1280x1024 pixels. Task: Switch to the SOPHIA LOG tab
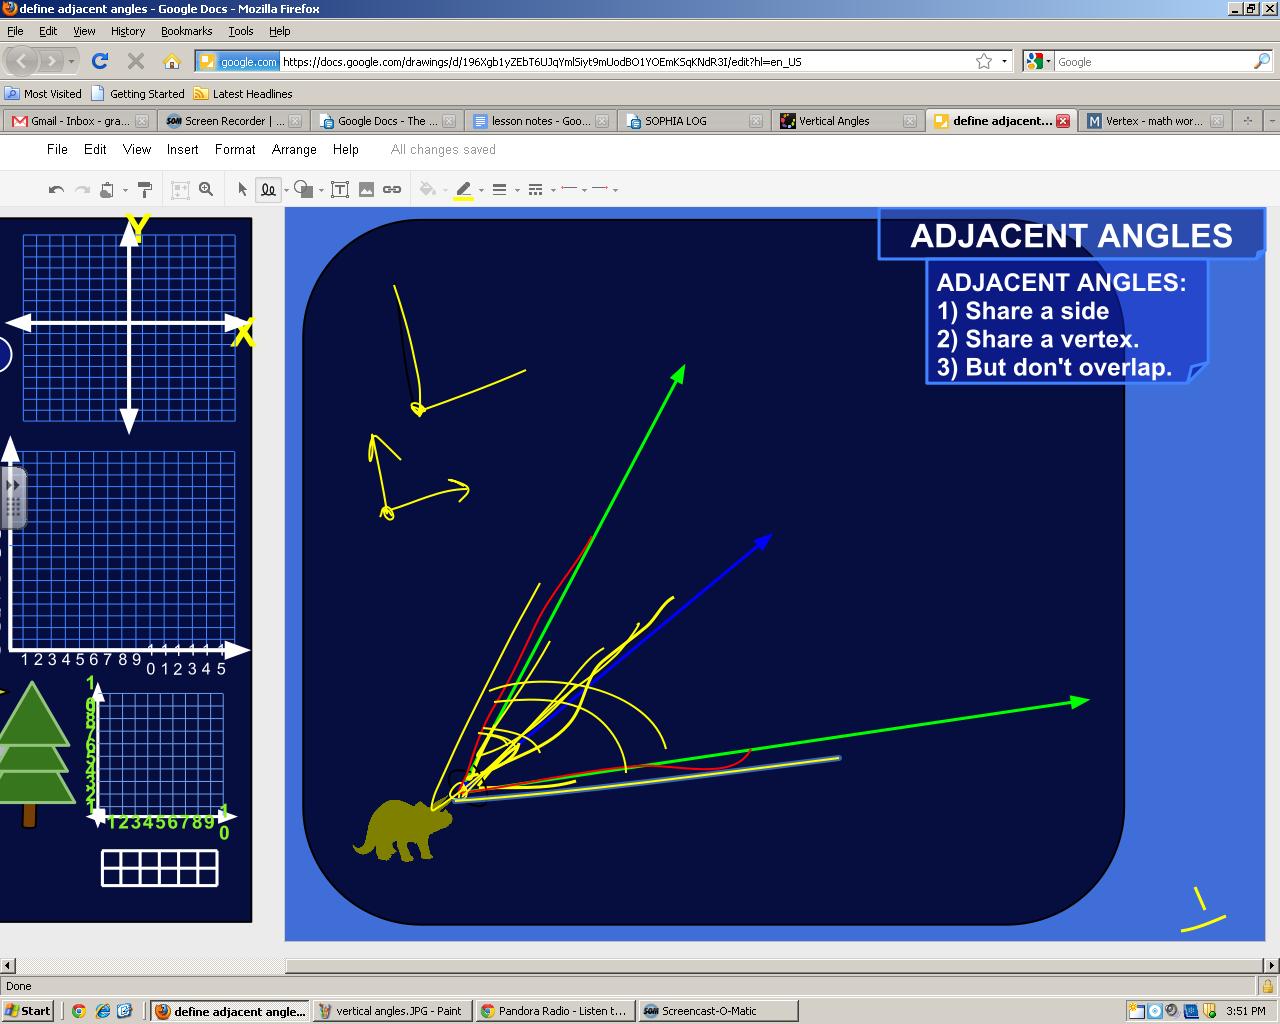pos(692,121)
